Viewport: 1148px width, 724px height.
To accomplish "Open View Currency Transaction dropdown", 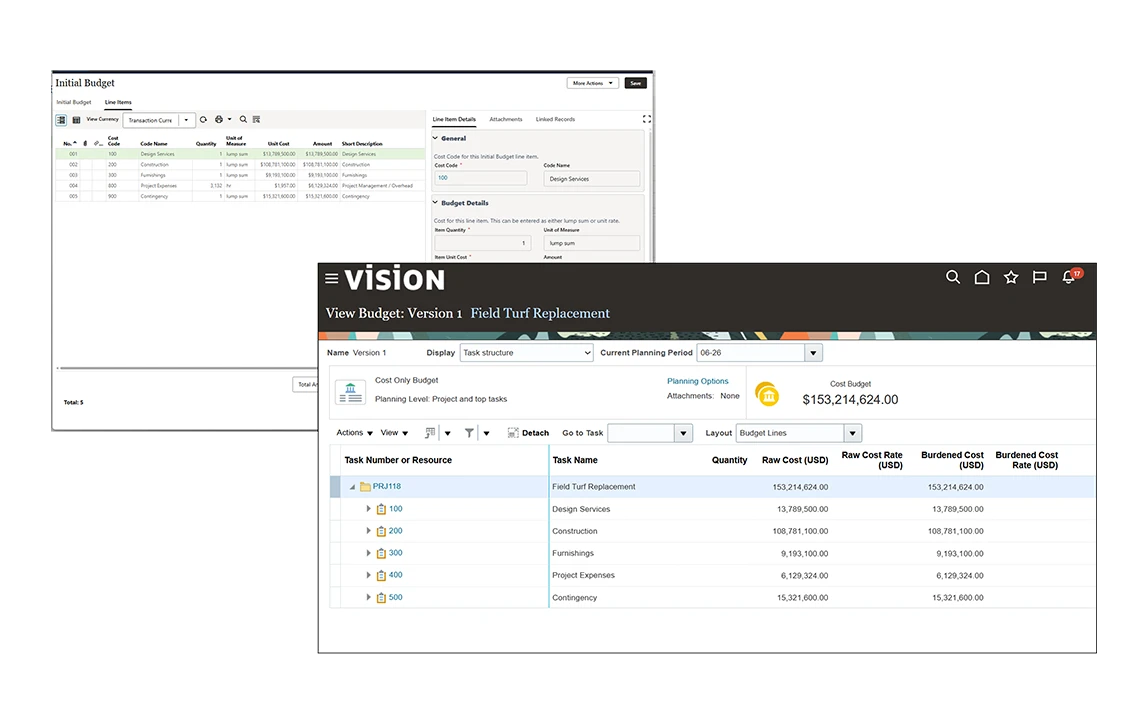I will 159,120.
